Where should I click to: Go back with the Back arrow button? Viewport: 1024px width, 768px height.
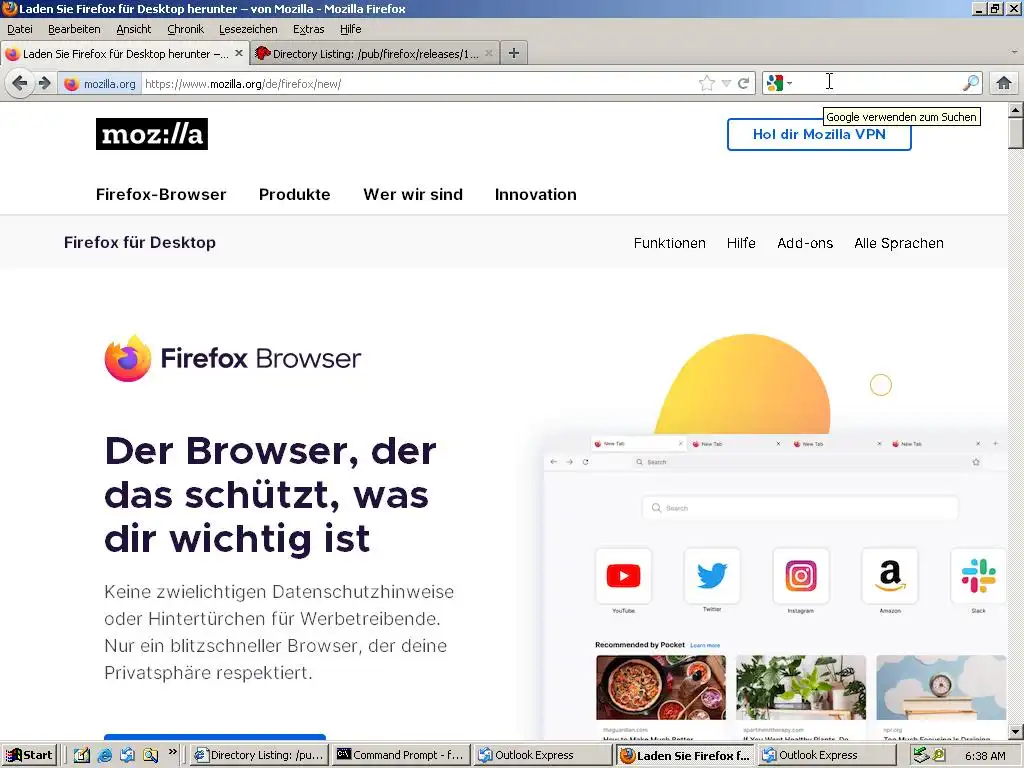point(20,84)
